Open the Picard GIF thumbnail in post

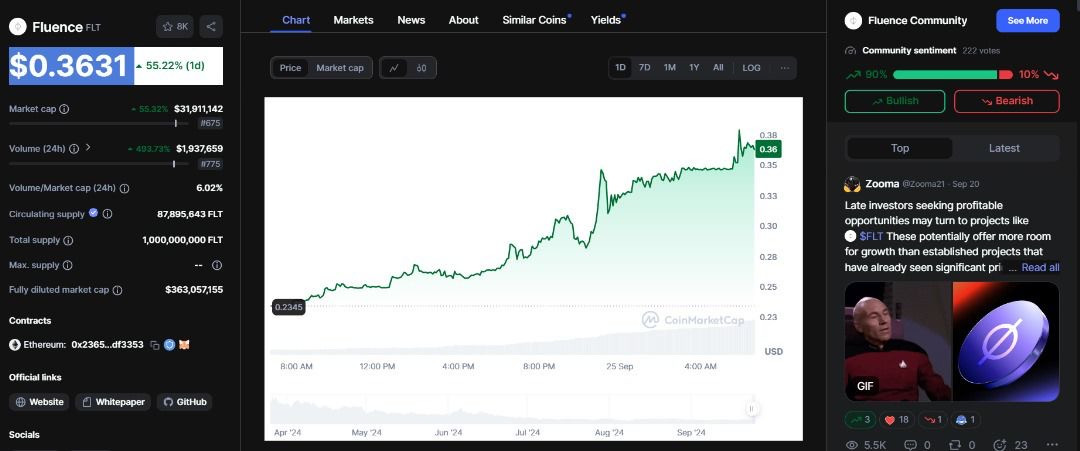(897, 341)
